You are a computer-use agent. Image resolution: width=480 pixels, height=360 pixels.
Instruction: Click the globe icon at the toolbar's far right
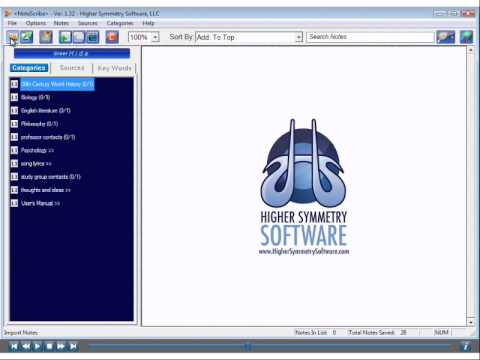coord(466,37)
